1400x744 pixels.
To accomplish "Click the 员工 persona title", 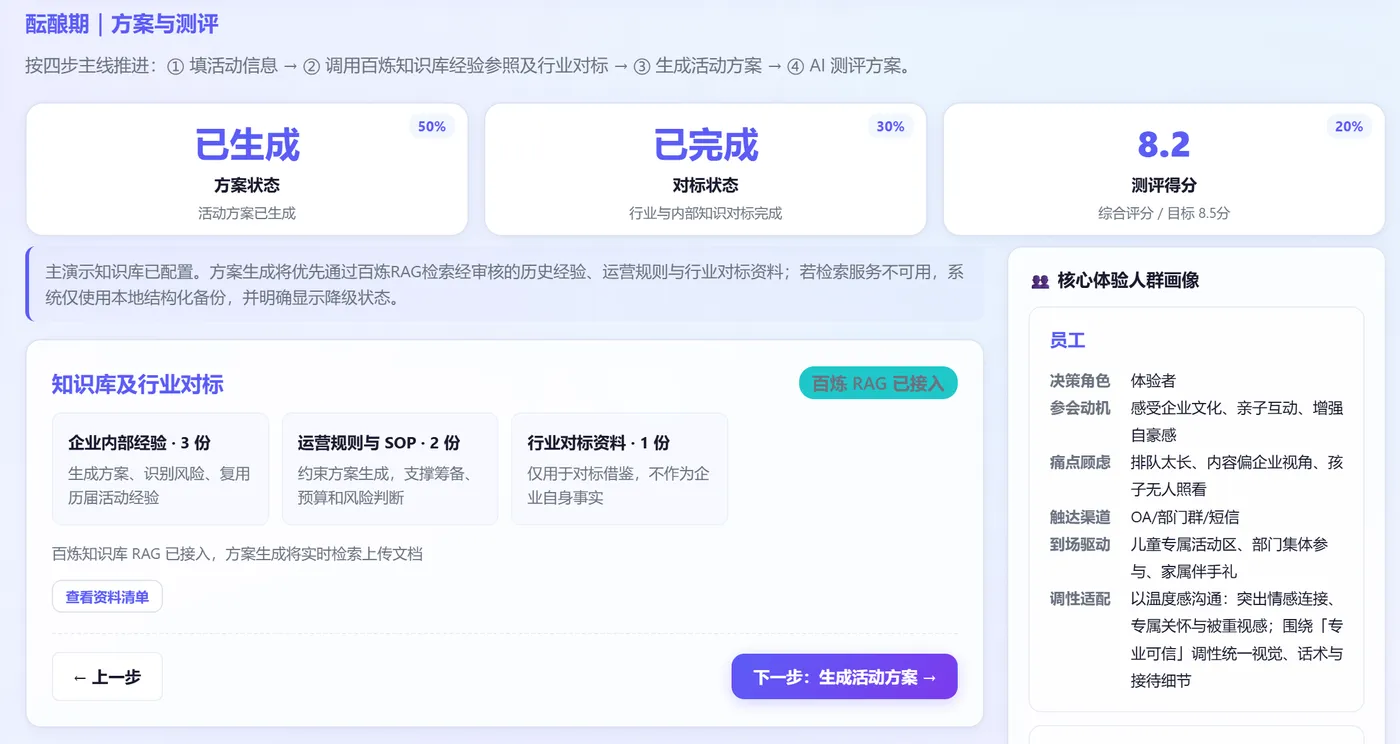I will pos(1067,340).
